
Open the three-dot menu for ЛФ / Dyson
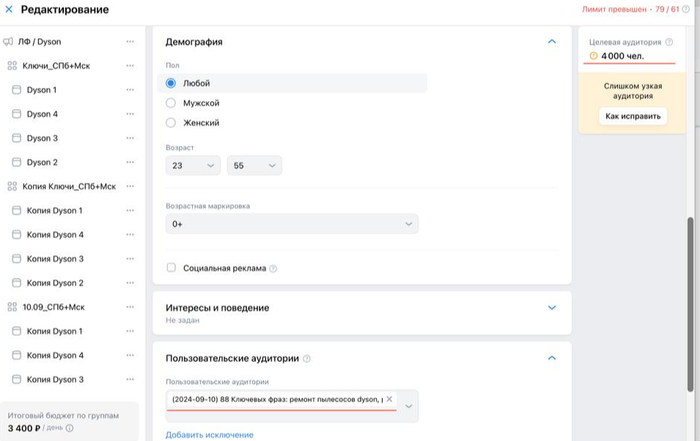[x=130, y=42]
